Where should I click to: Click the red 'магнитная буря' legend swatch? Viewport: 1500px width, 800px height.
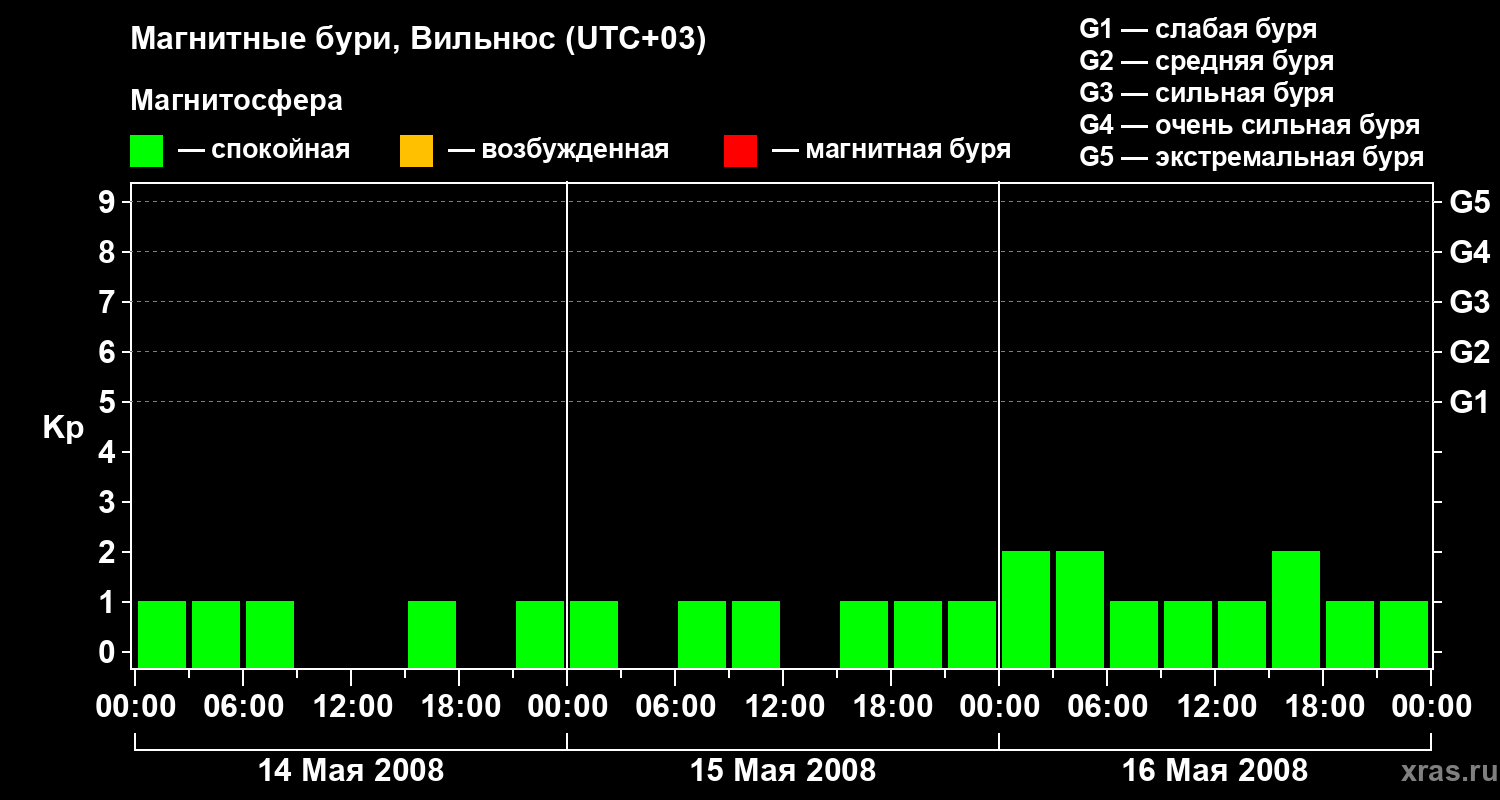740,151
